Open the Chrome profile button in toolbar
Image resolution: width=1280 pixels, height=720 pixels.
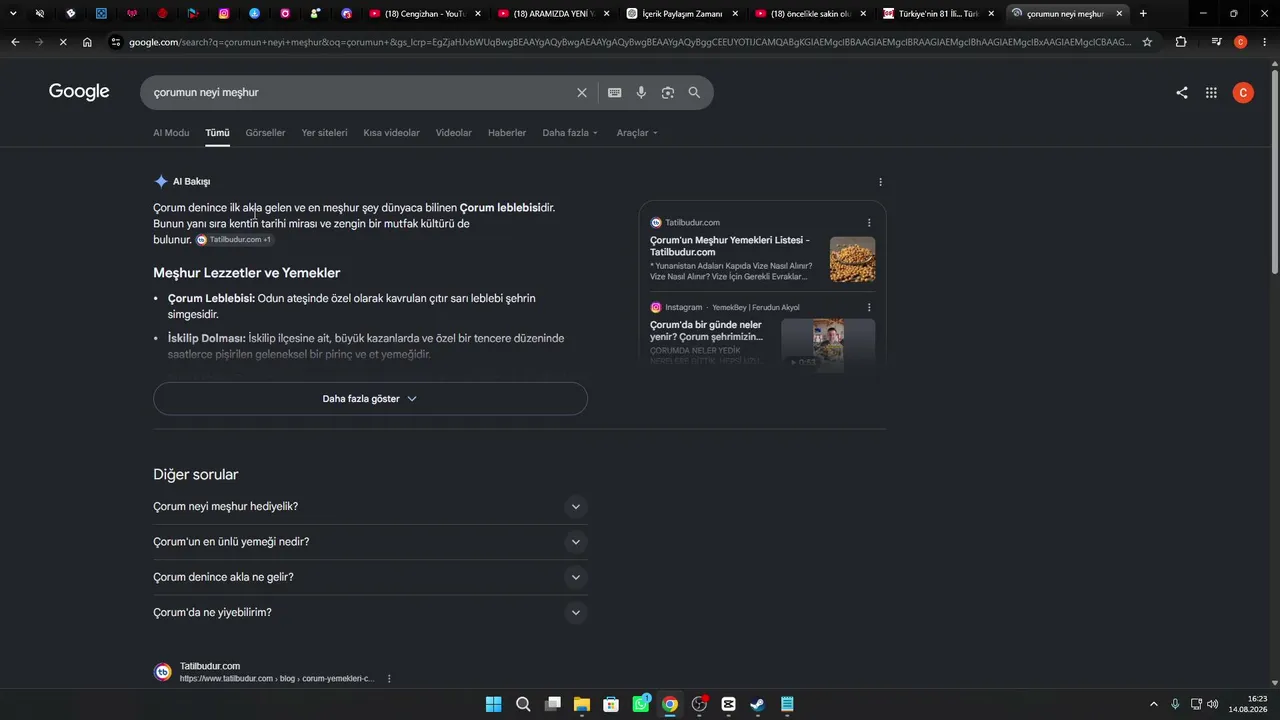(x=1241, y=42)
